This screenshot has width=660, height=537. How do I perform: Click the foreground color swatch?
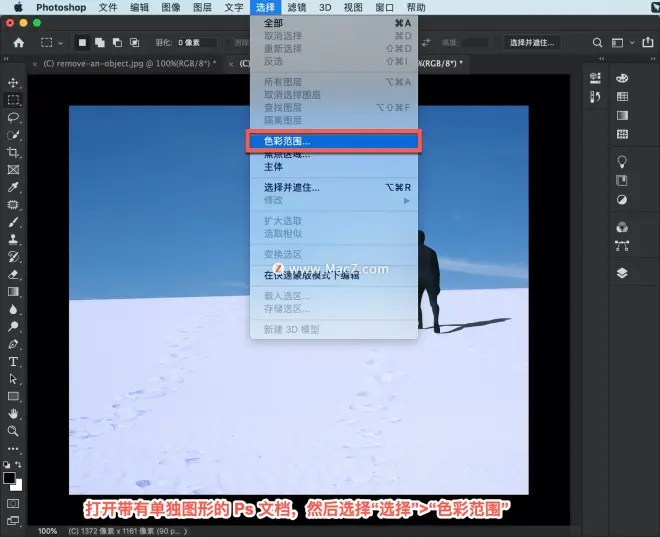[9, 478]
